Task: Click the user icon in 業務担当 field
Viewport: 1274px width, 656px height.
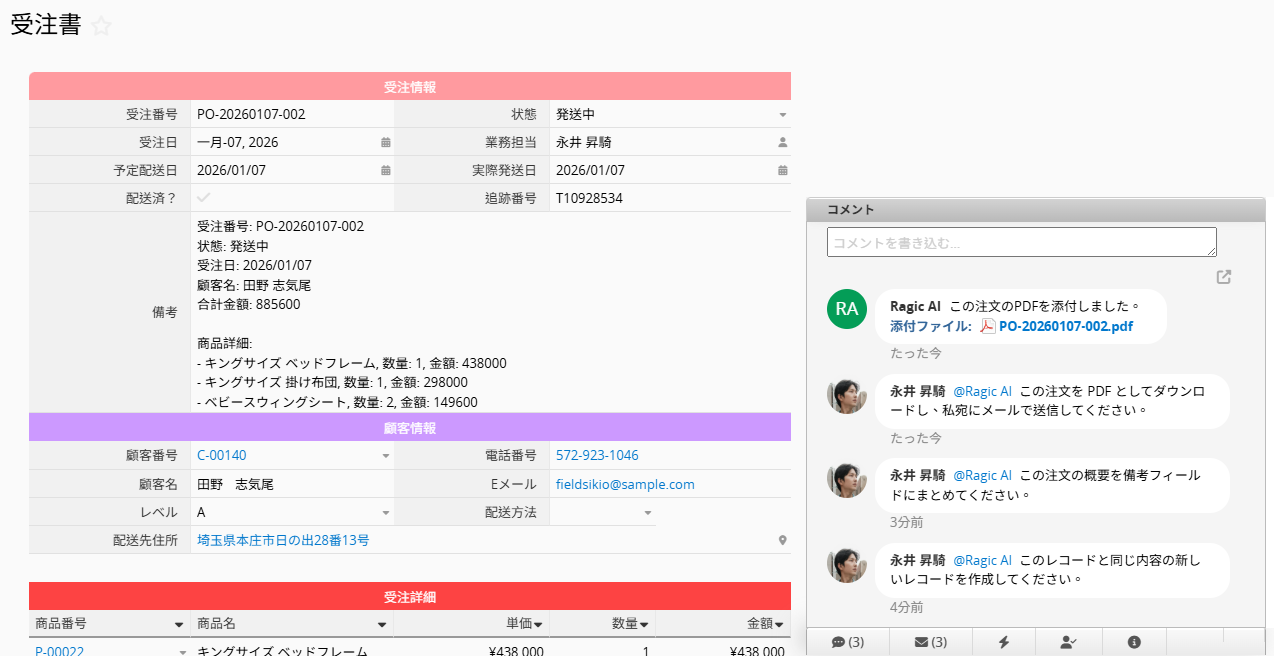Action: click(783, 143)
